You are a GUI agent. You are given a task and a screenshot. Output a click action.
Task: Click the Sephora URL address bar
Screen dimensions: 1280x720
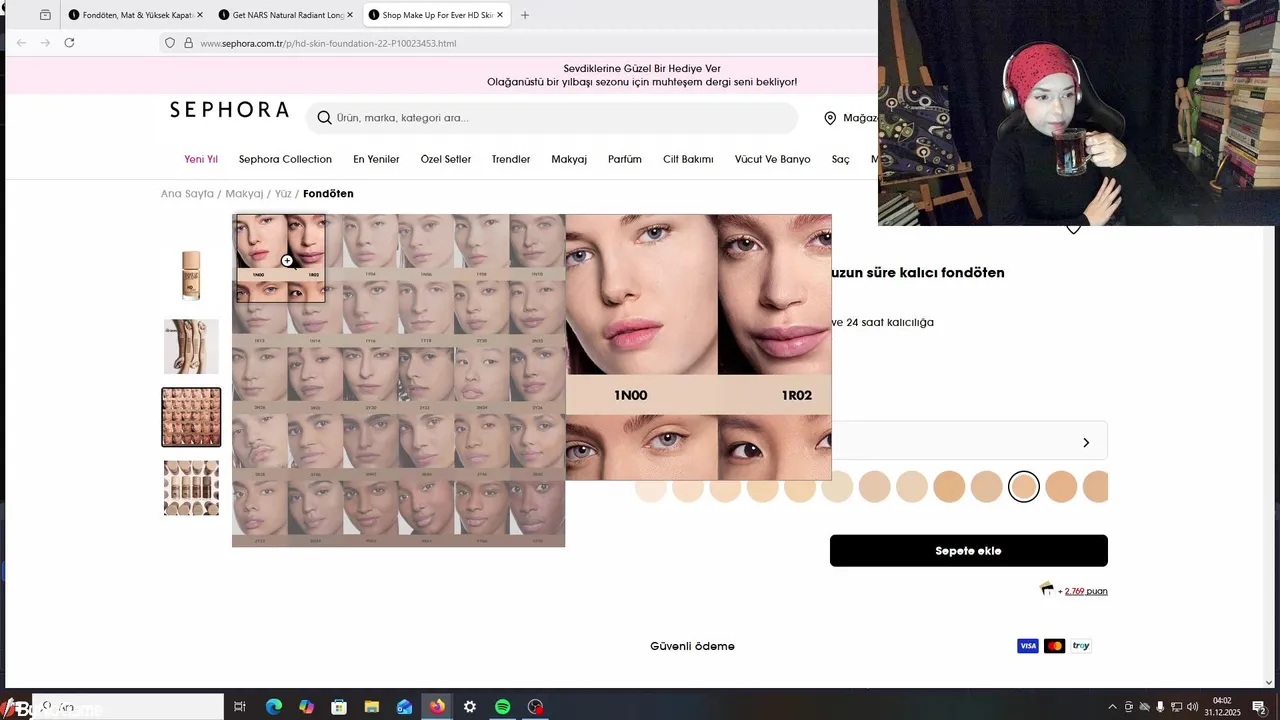point(520,43)
